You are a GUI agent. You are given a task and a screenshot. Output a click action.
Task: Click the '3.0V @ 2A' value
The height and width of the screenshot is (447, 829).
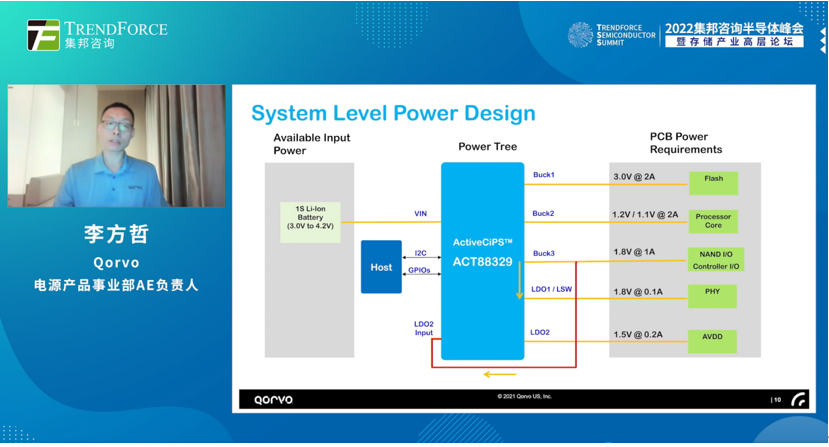coord(634,177)
